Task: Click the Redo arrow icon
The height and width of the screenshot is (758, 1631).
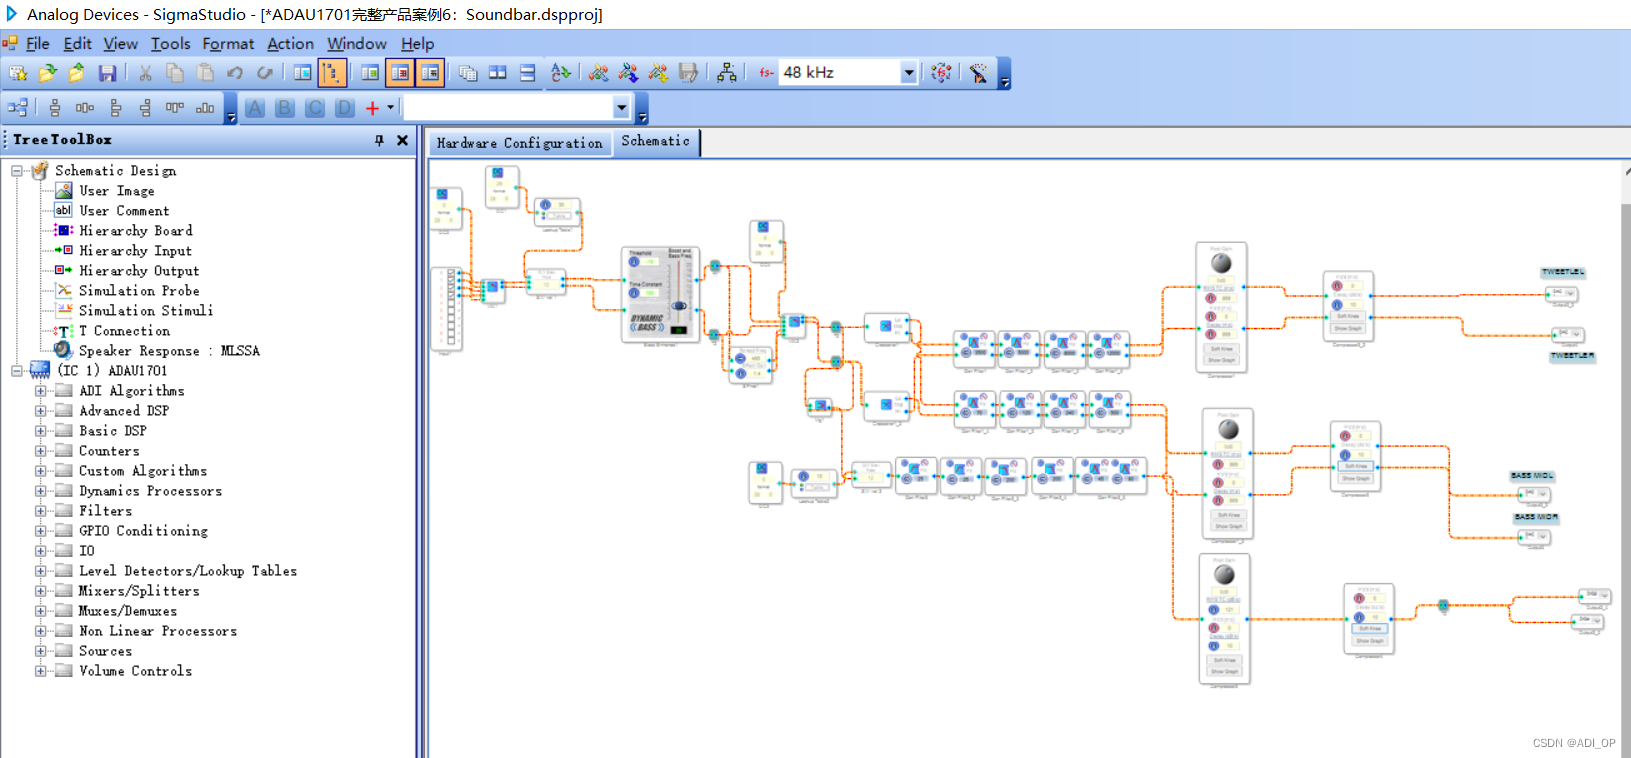Action: 265,73
